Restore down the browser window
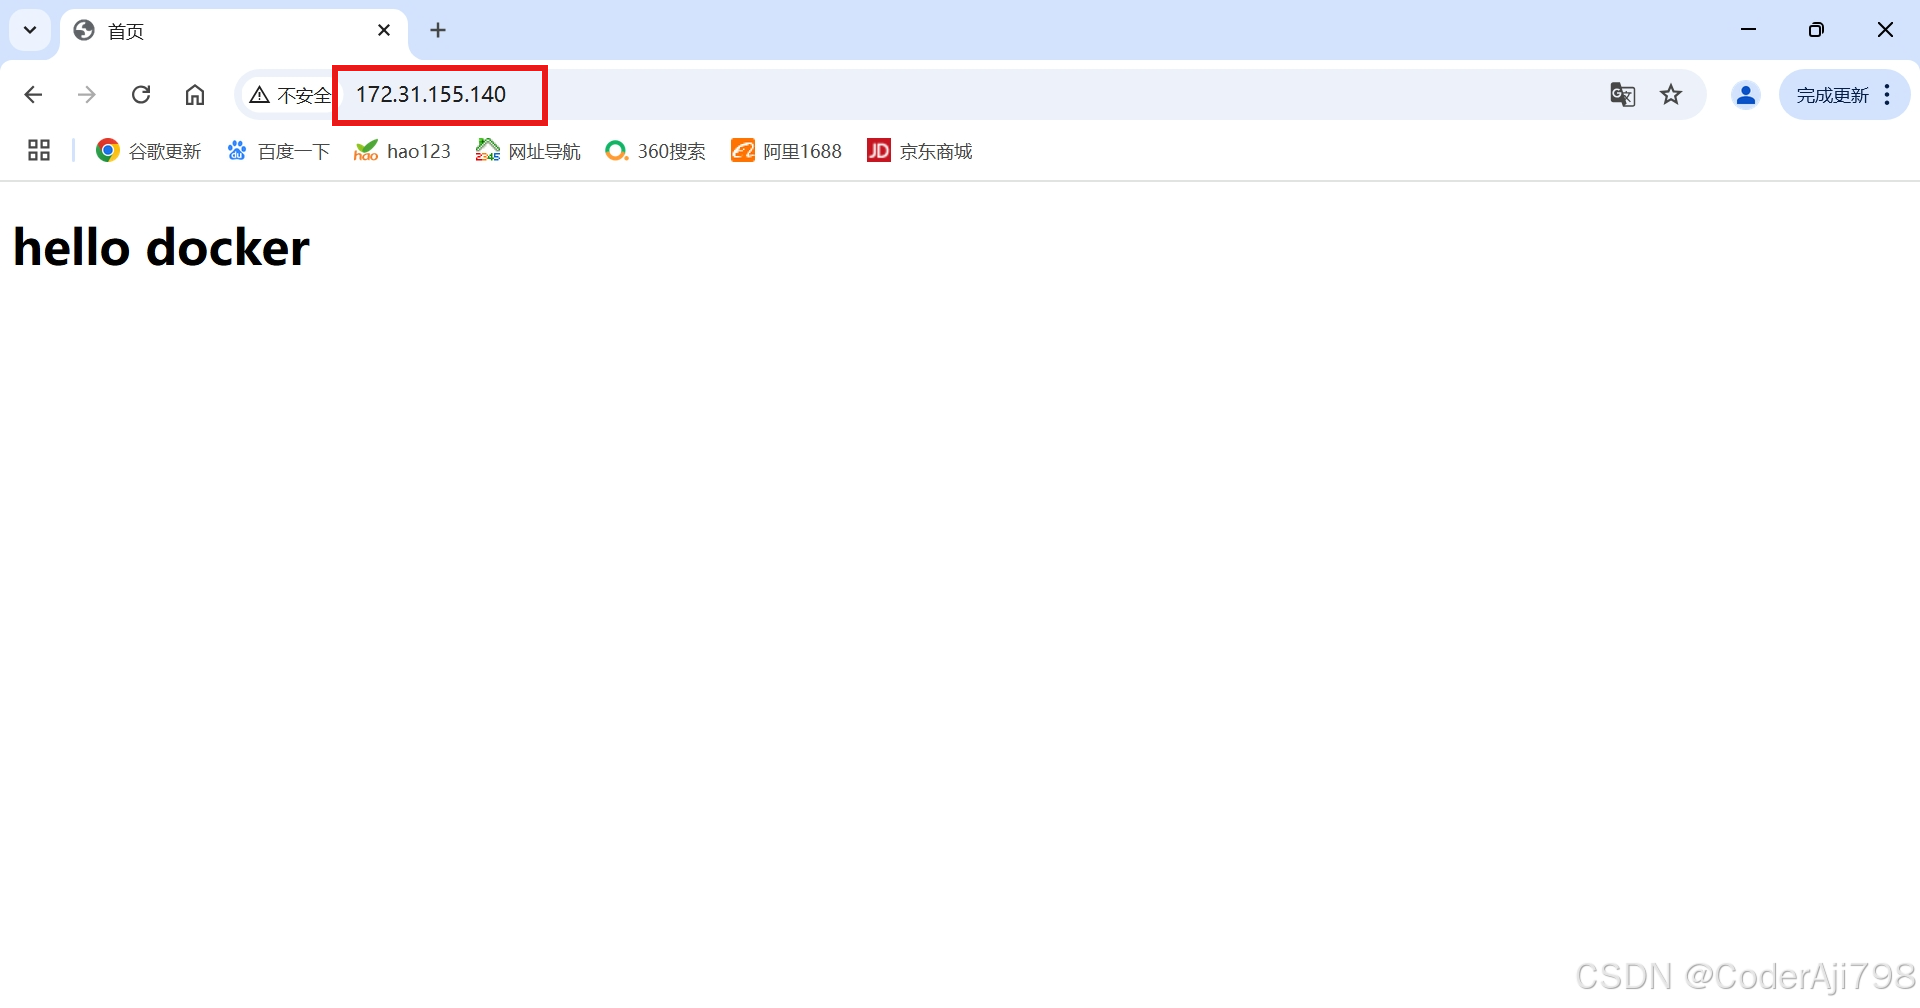The image size is (1920, 1008). (1816, 30)
